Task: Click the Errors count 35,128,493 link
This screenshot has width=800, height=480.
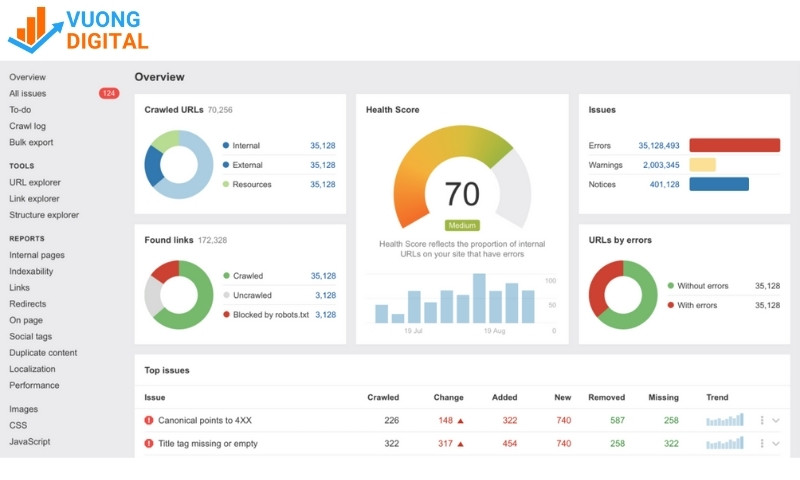Action: click(658, 145)
